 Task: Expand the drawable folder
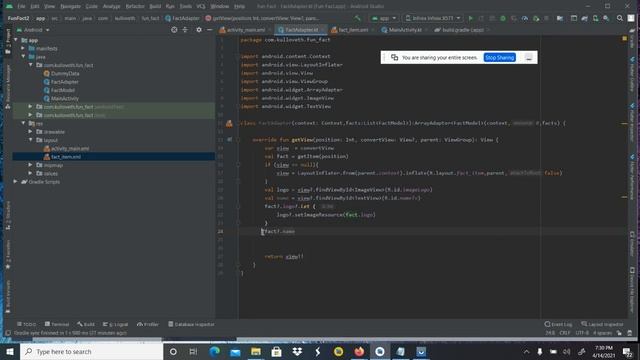click(x=31, y=131)
